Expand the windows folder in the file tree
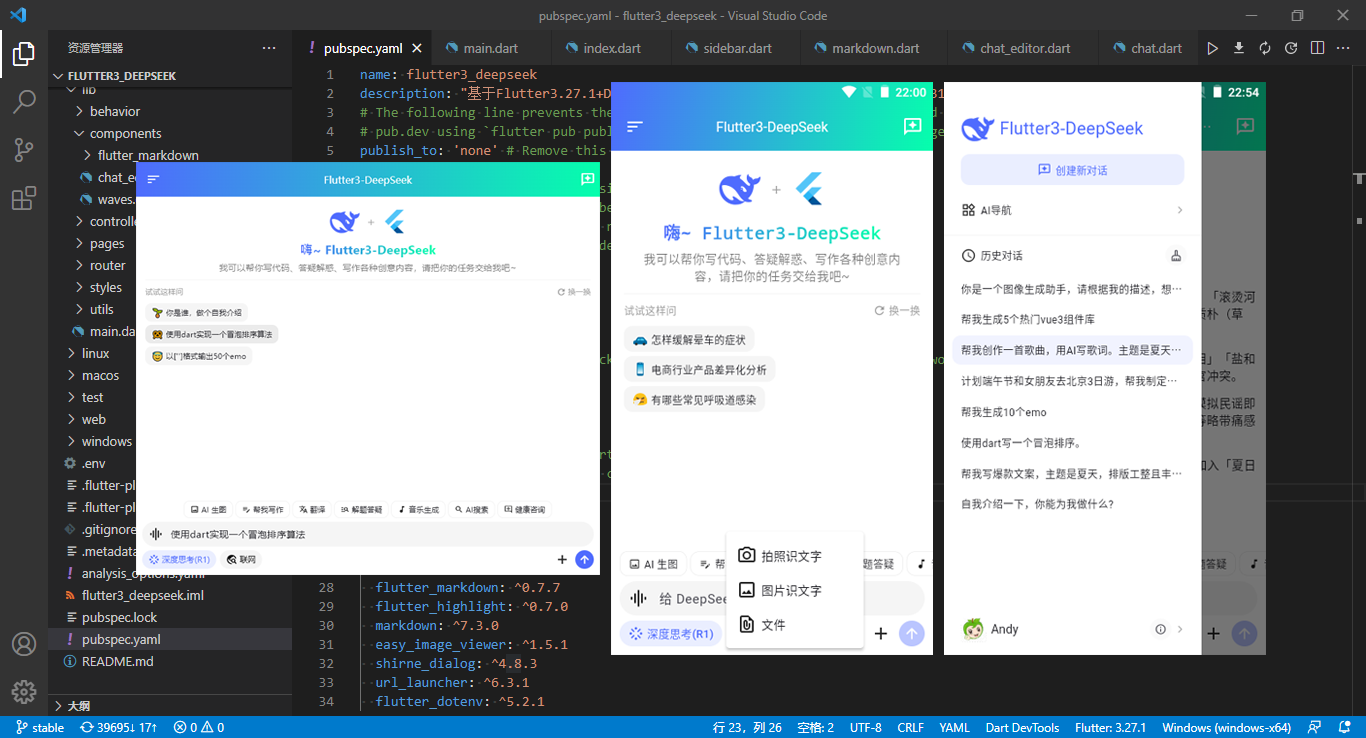 coord(106,441)
